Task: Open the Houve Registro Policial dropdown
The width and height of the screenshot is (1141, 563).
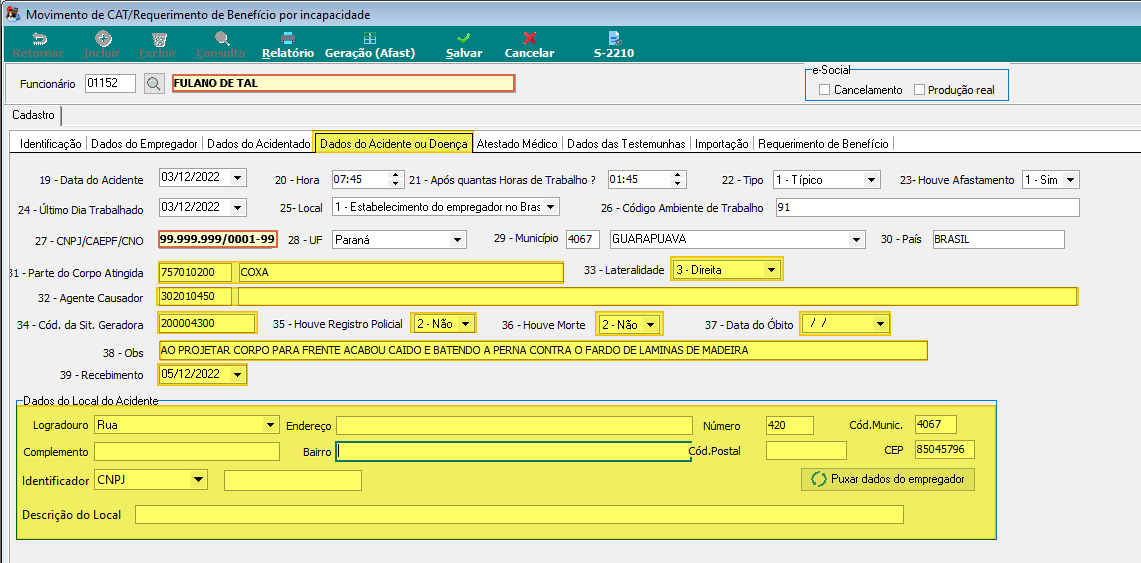Action: 466,324
